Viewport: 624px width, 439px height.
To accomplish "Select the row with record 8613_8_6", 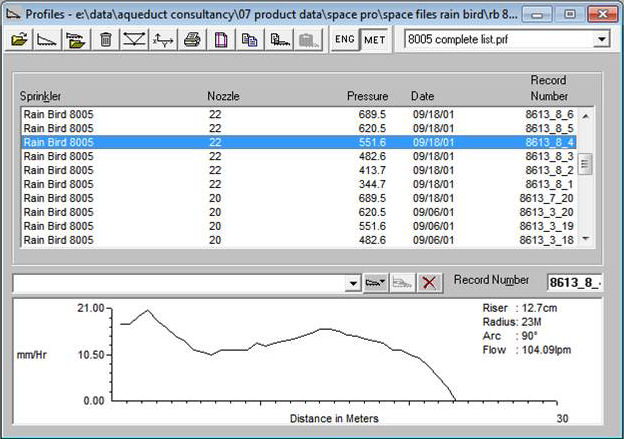I will (x=298, y=114).
